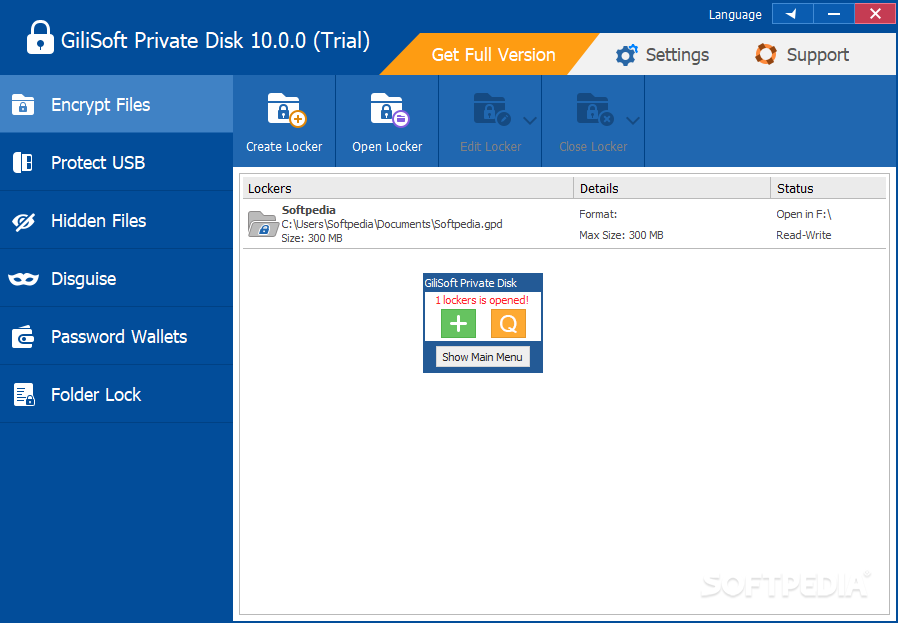The width and height of the screenshot is (898, 623).
Task: Click the GiliSoft Private Disk popup title
Action: (x=471, y=283)
